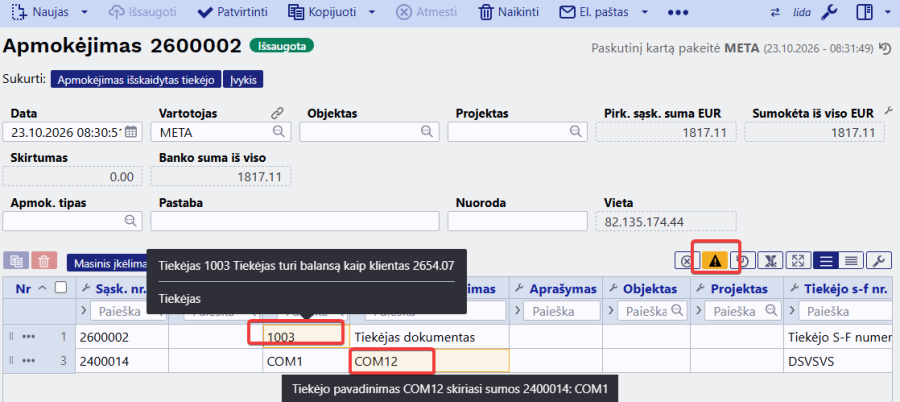Click the cell containing 2600002
900x402 pixels.
(122, 338)
